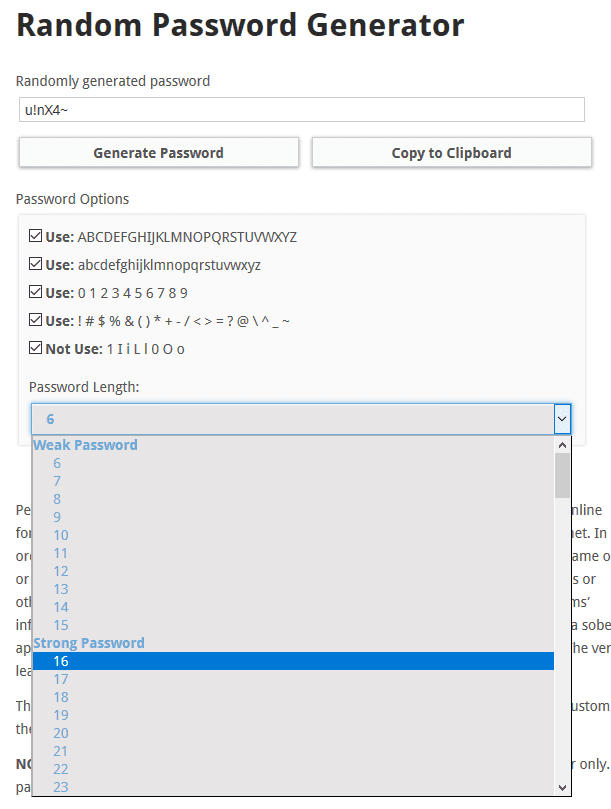Select length 20 under Strong Password

61,733
